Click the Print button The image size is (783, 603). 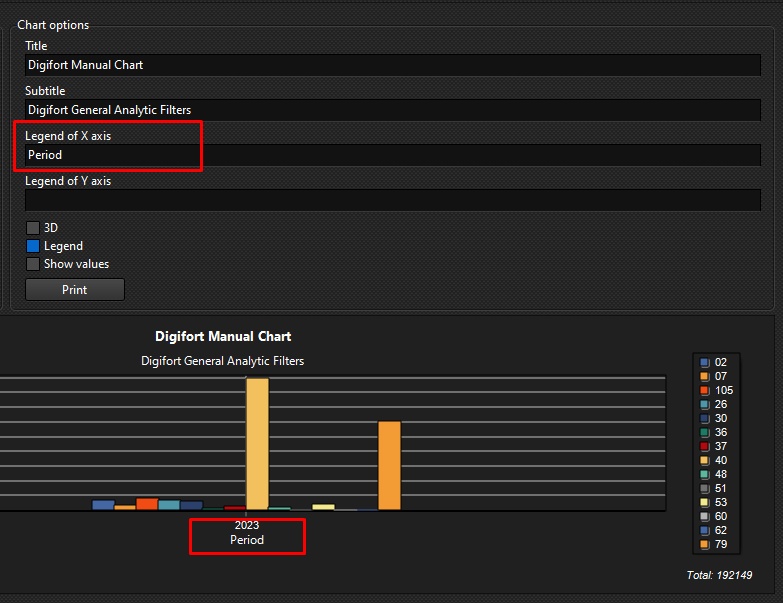pyautogui.click(x=75, y=290)
